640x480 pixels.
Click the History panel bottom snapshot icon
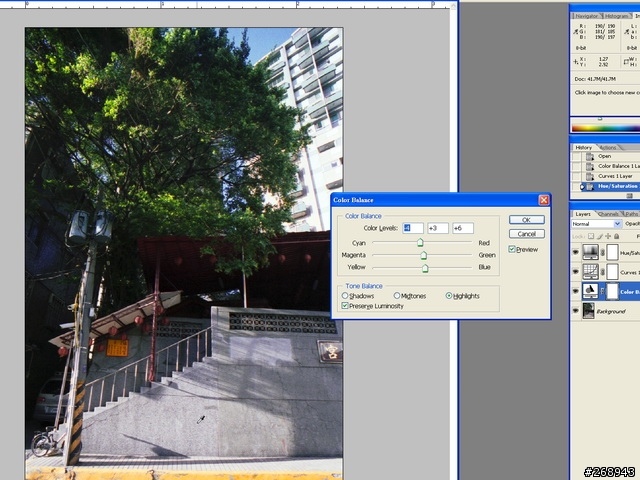630,196
